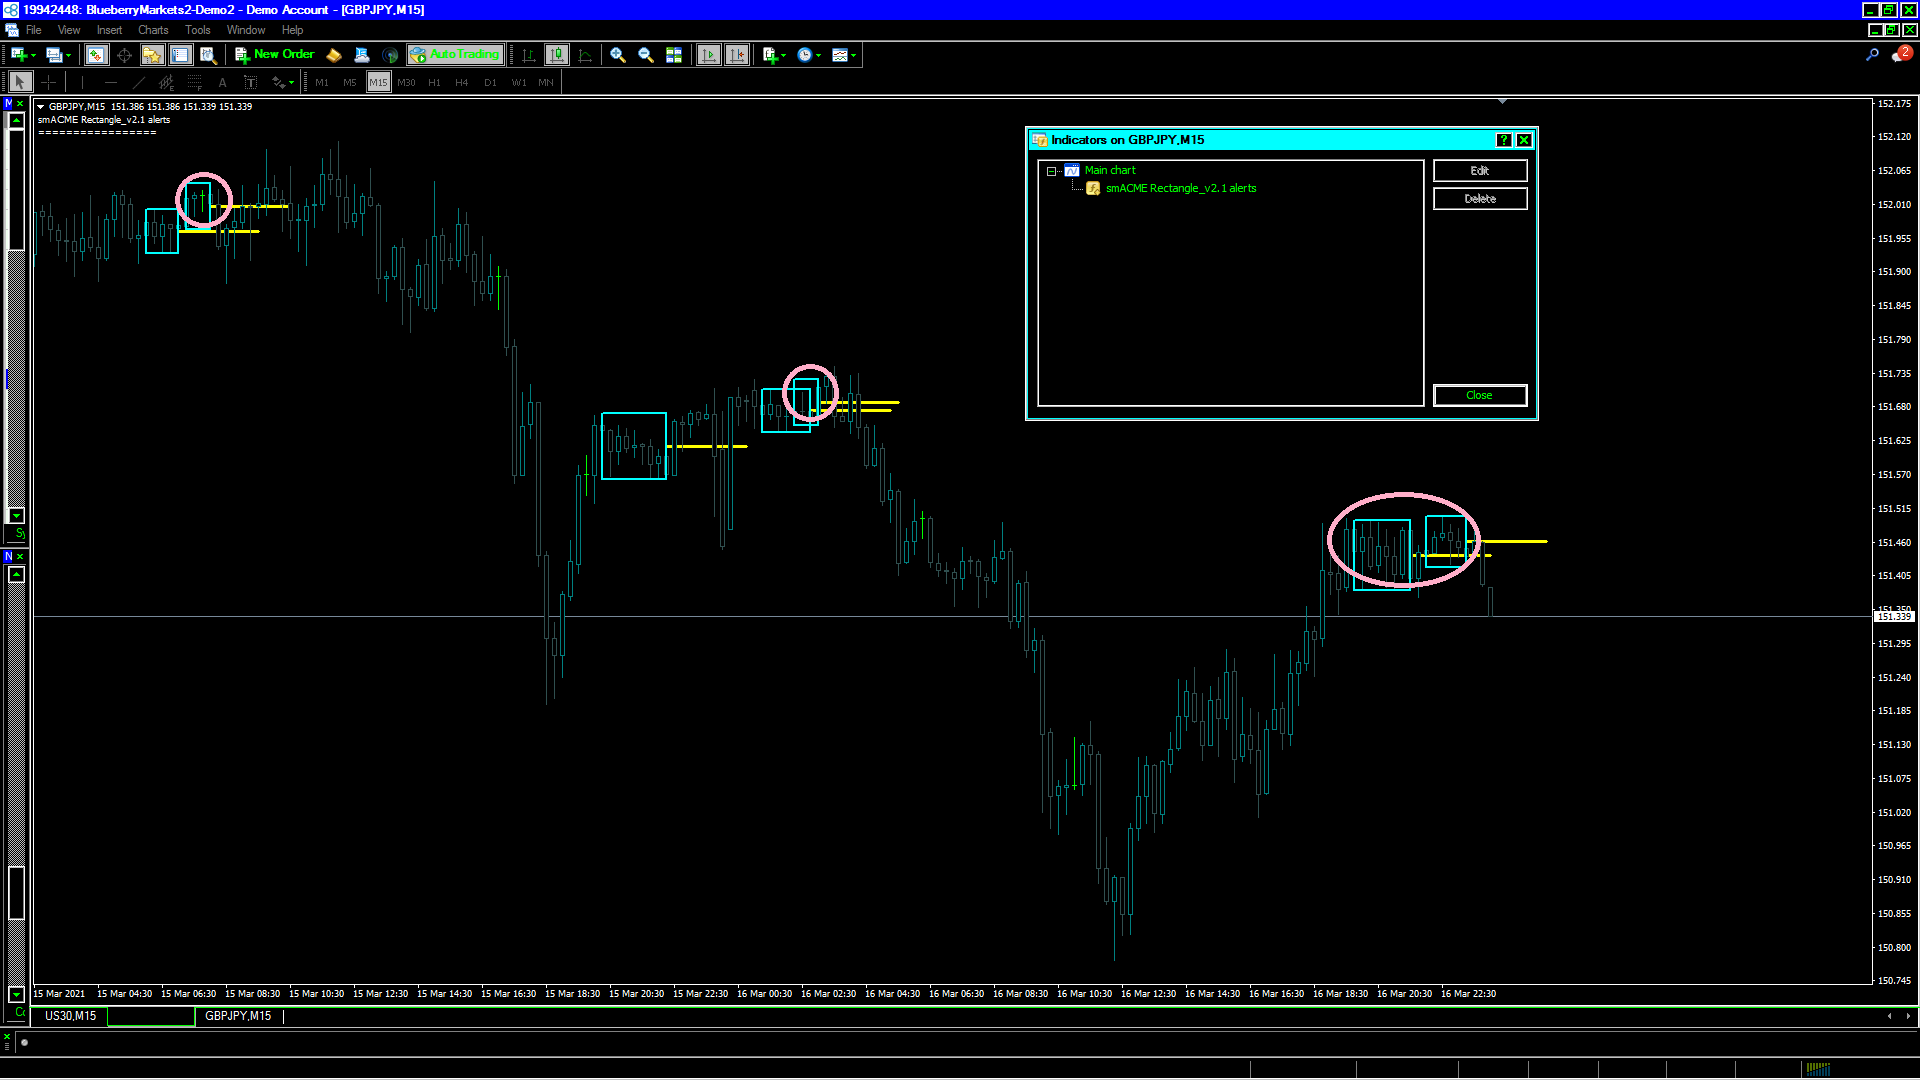The width and height of the screenshot is (1920, 1080).
Task: Click the Edit button in Indicators dialog
Action: click(x=1479, y=171)
